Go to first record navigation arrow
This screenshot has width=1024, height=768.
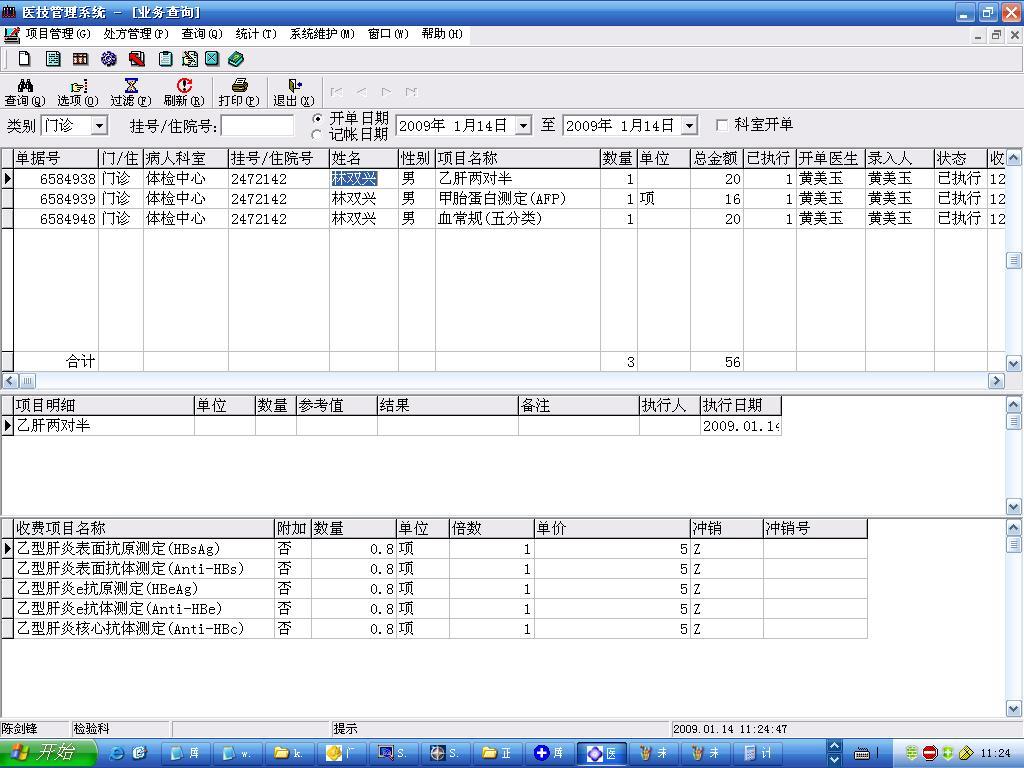[336, 92]
